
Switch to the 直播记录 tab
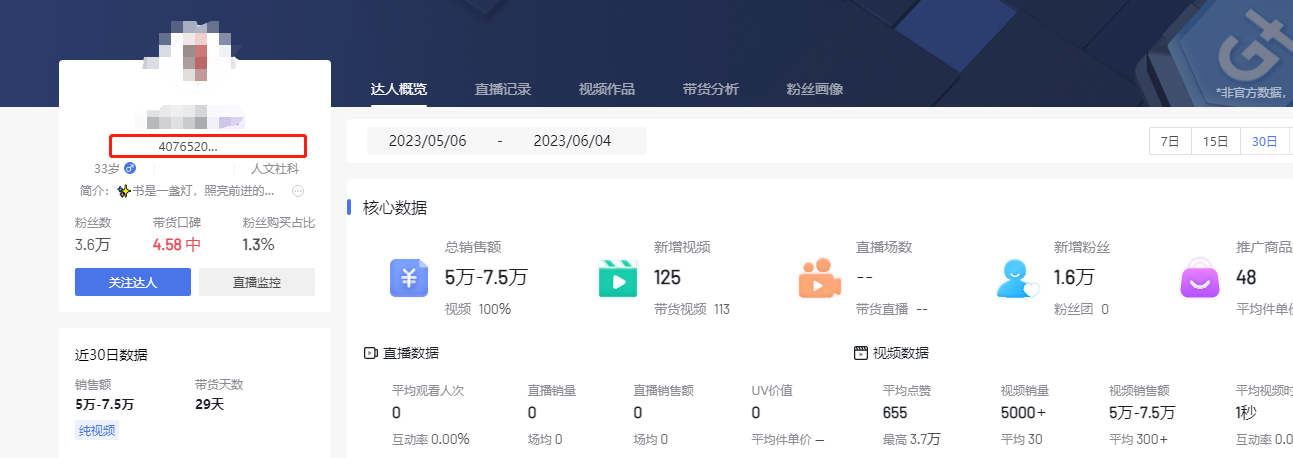coord(502,89)
